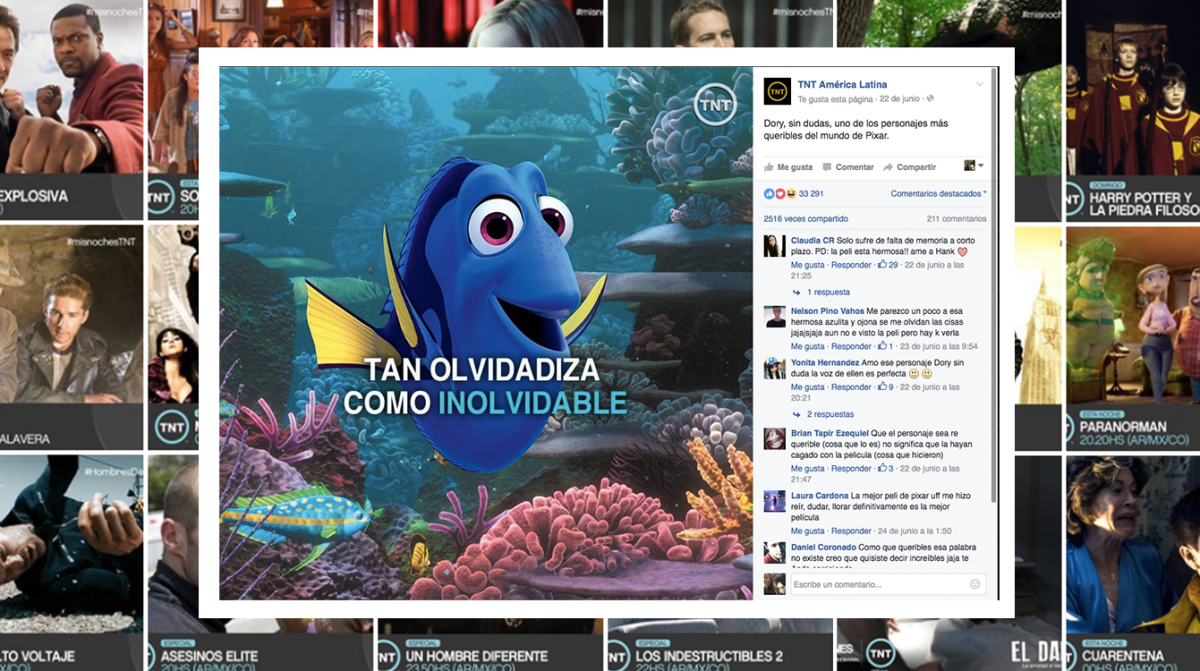Click the comments panel scrollbar
The width and height of the screenshot is (1200, 671).
[x=992, y=350]
